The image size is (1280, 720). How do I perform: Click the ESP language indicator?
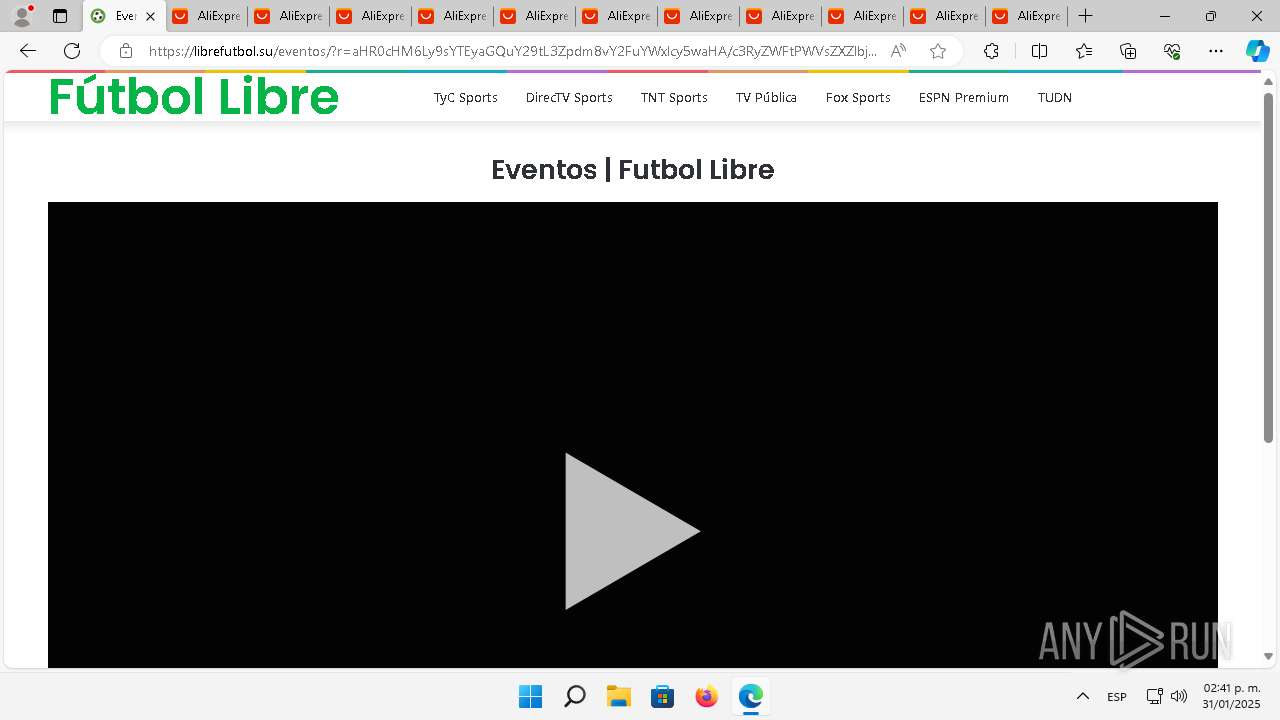[1117, 697]
